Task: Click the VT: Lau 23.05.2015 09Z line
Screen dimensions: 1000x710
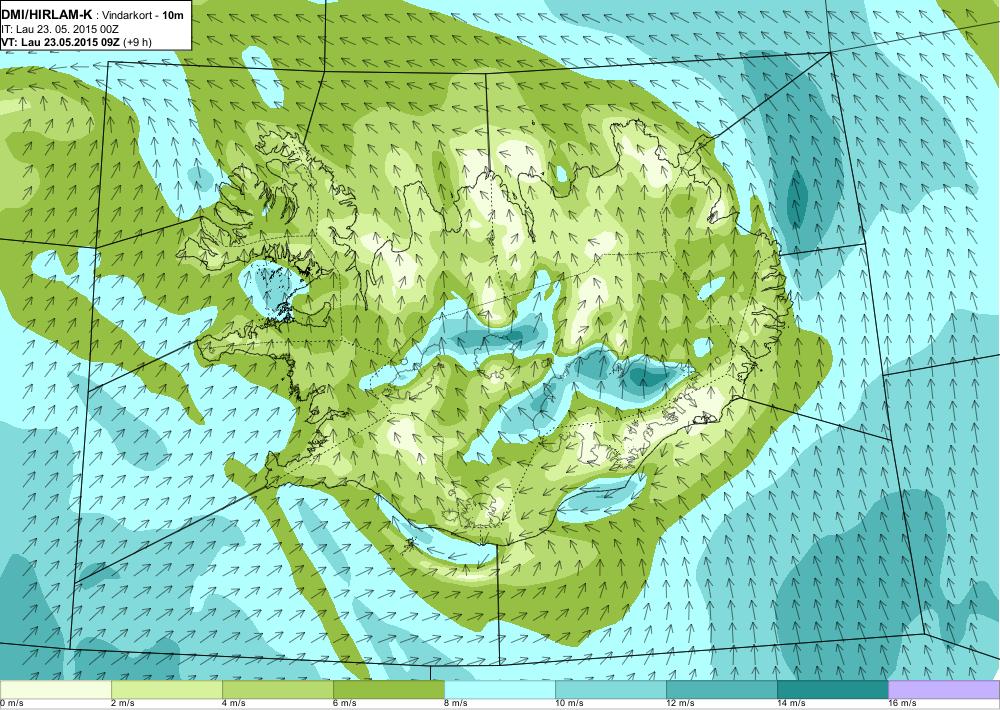Action: coord(59,42)
